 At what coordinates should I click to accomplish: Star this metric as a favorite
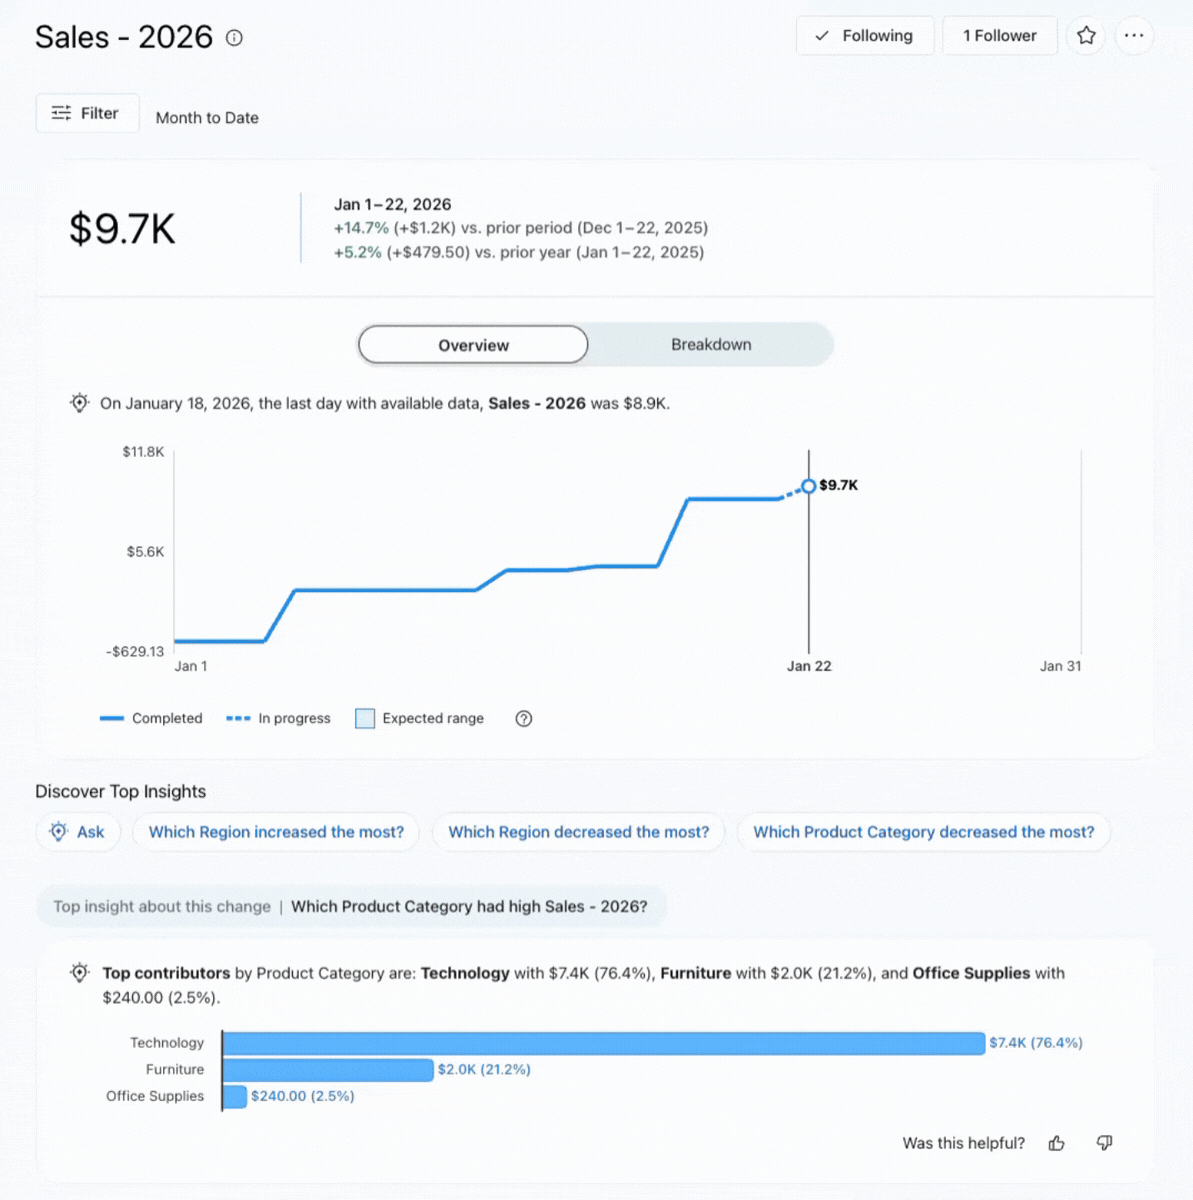1086,36
